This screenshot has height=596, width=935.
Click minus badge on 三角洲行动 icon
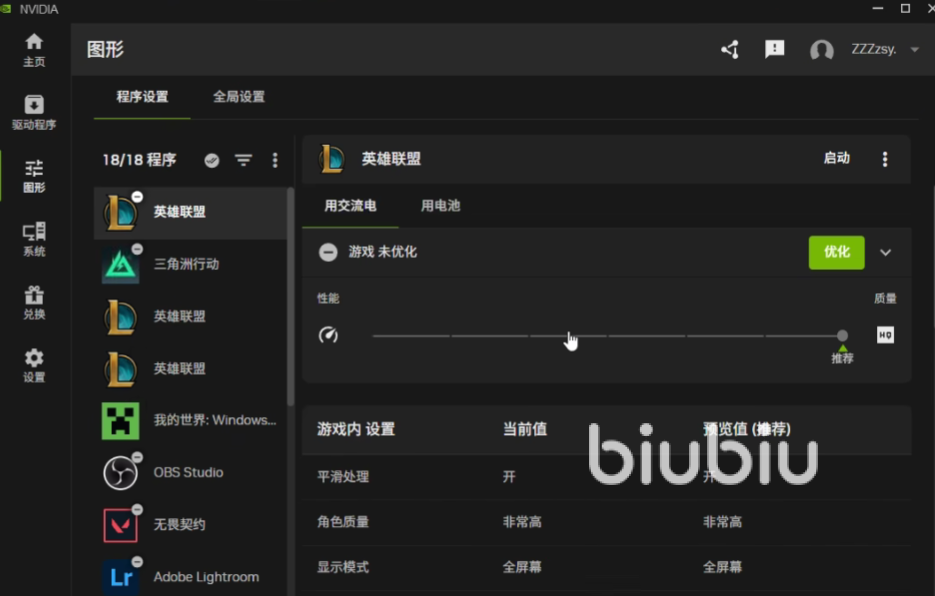click(x=137, y=249)
